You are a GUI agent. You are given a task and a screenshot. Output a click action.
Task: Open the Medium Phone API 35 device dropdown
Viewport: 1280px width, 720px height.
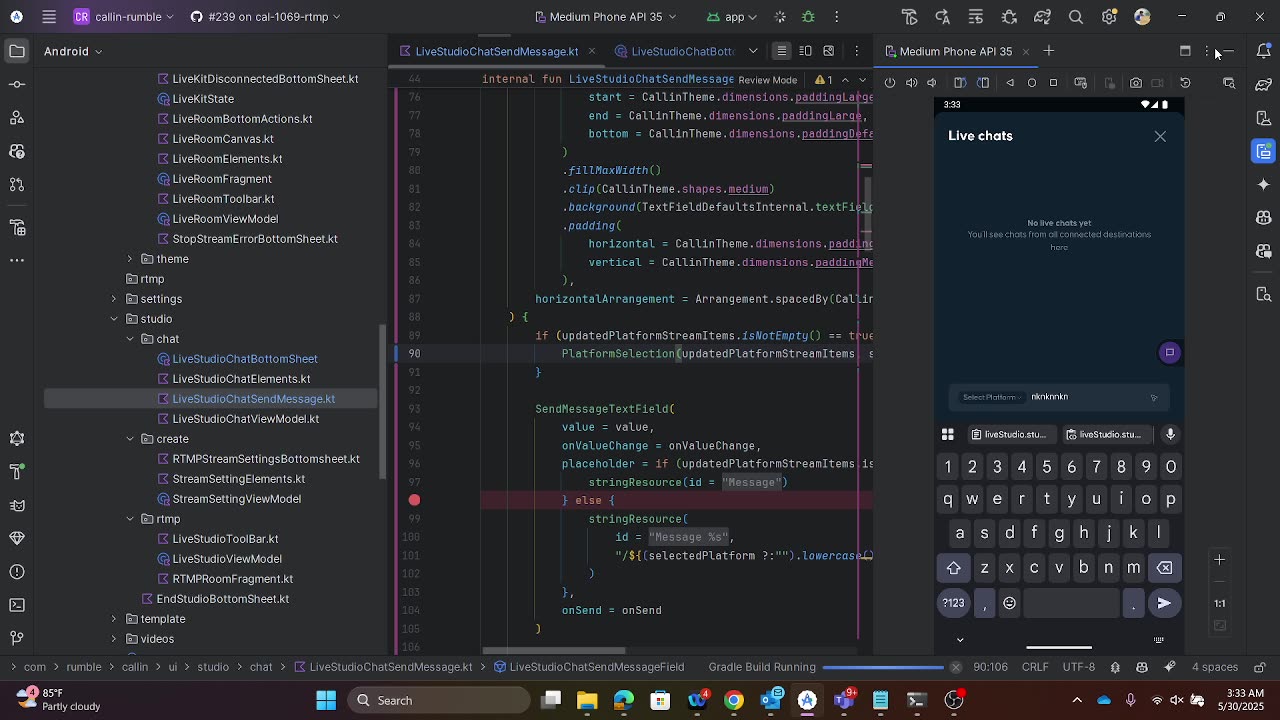[x=606, y=17]
